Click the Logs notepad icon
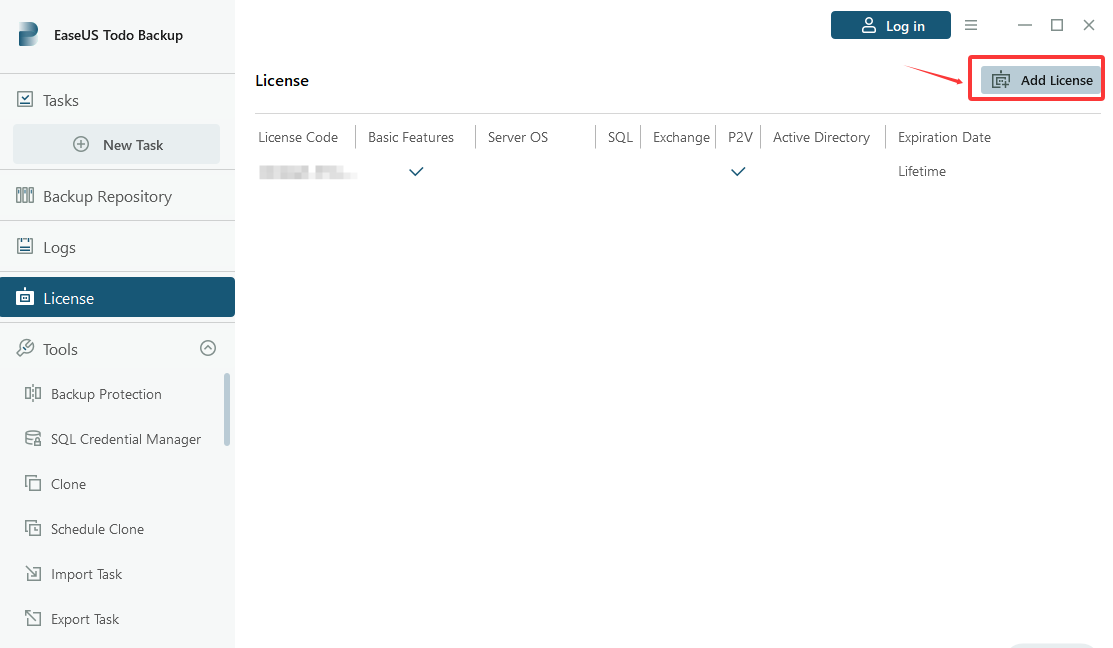This screenshot has height=648, width=1113. 25,246
